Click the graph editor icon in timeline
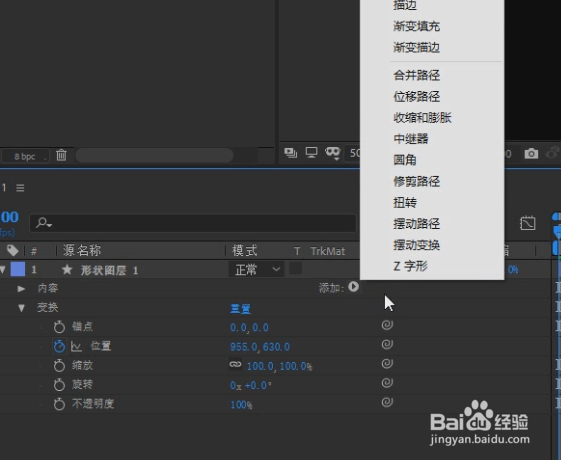This screenshot has width=561, height=460. coord(527,224)
